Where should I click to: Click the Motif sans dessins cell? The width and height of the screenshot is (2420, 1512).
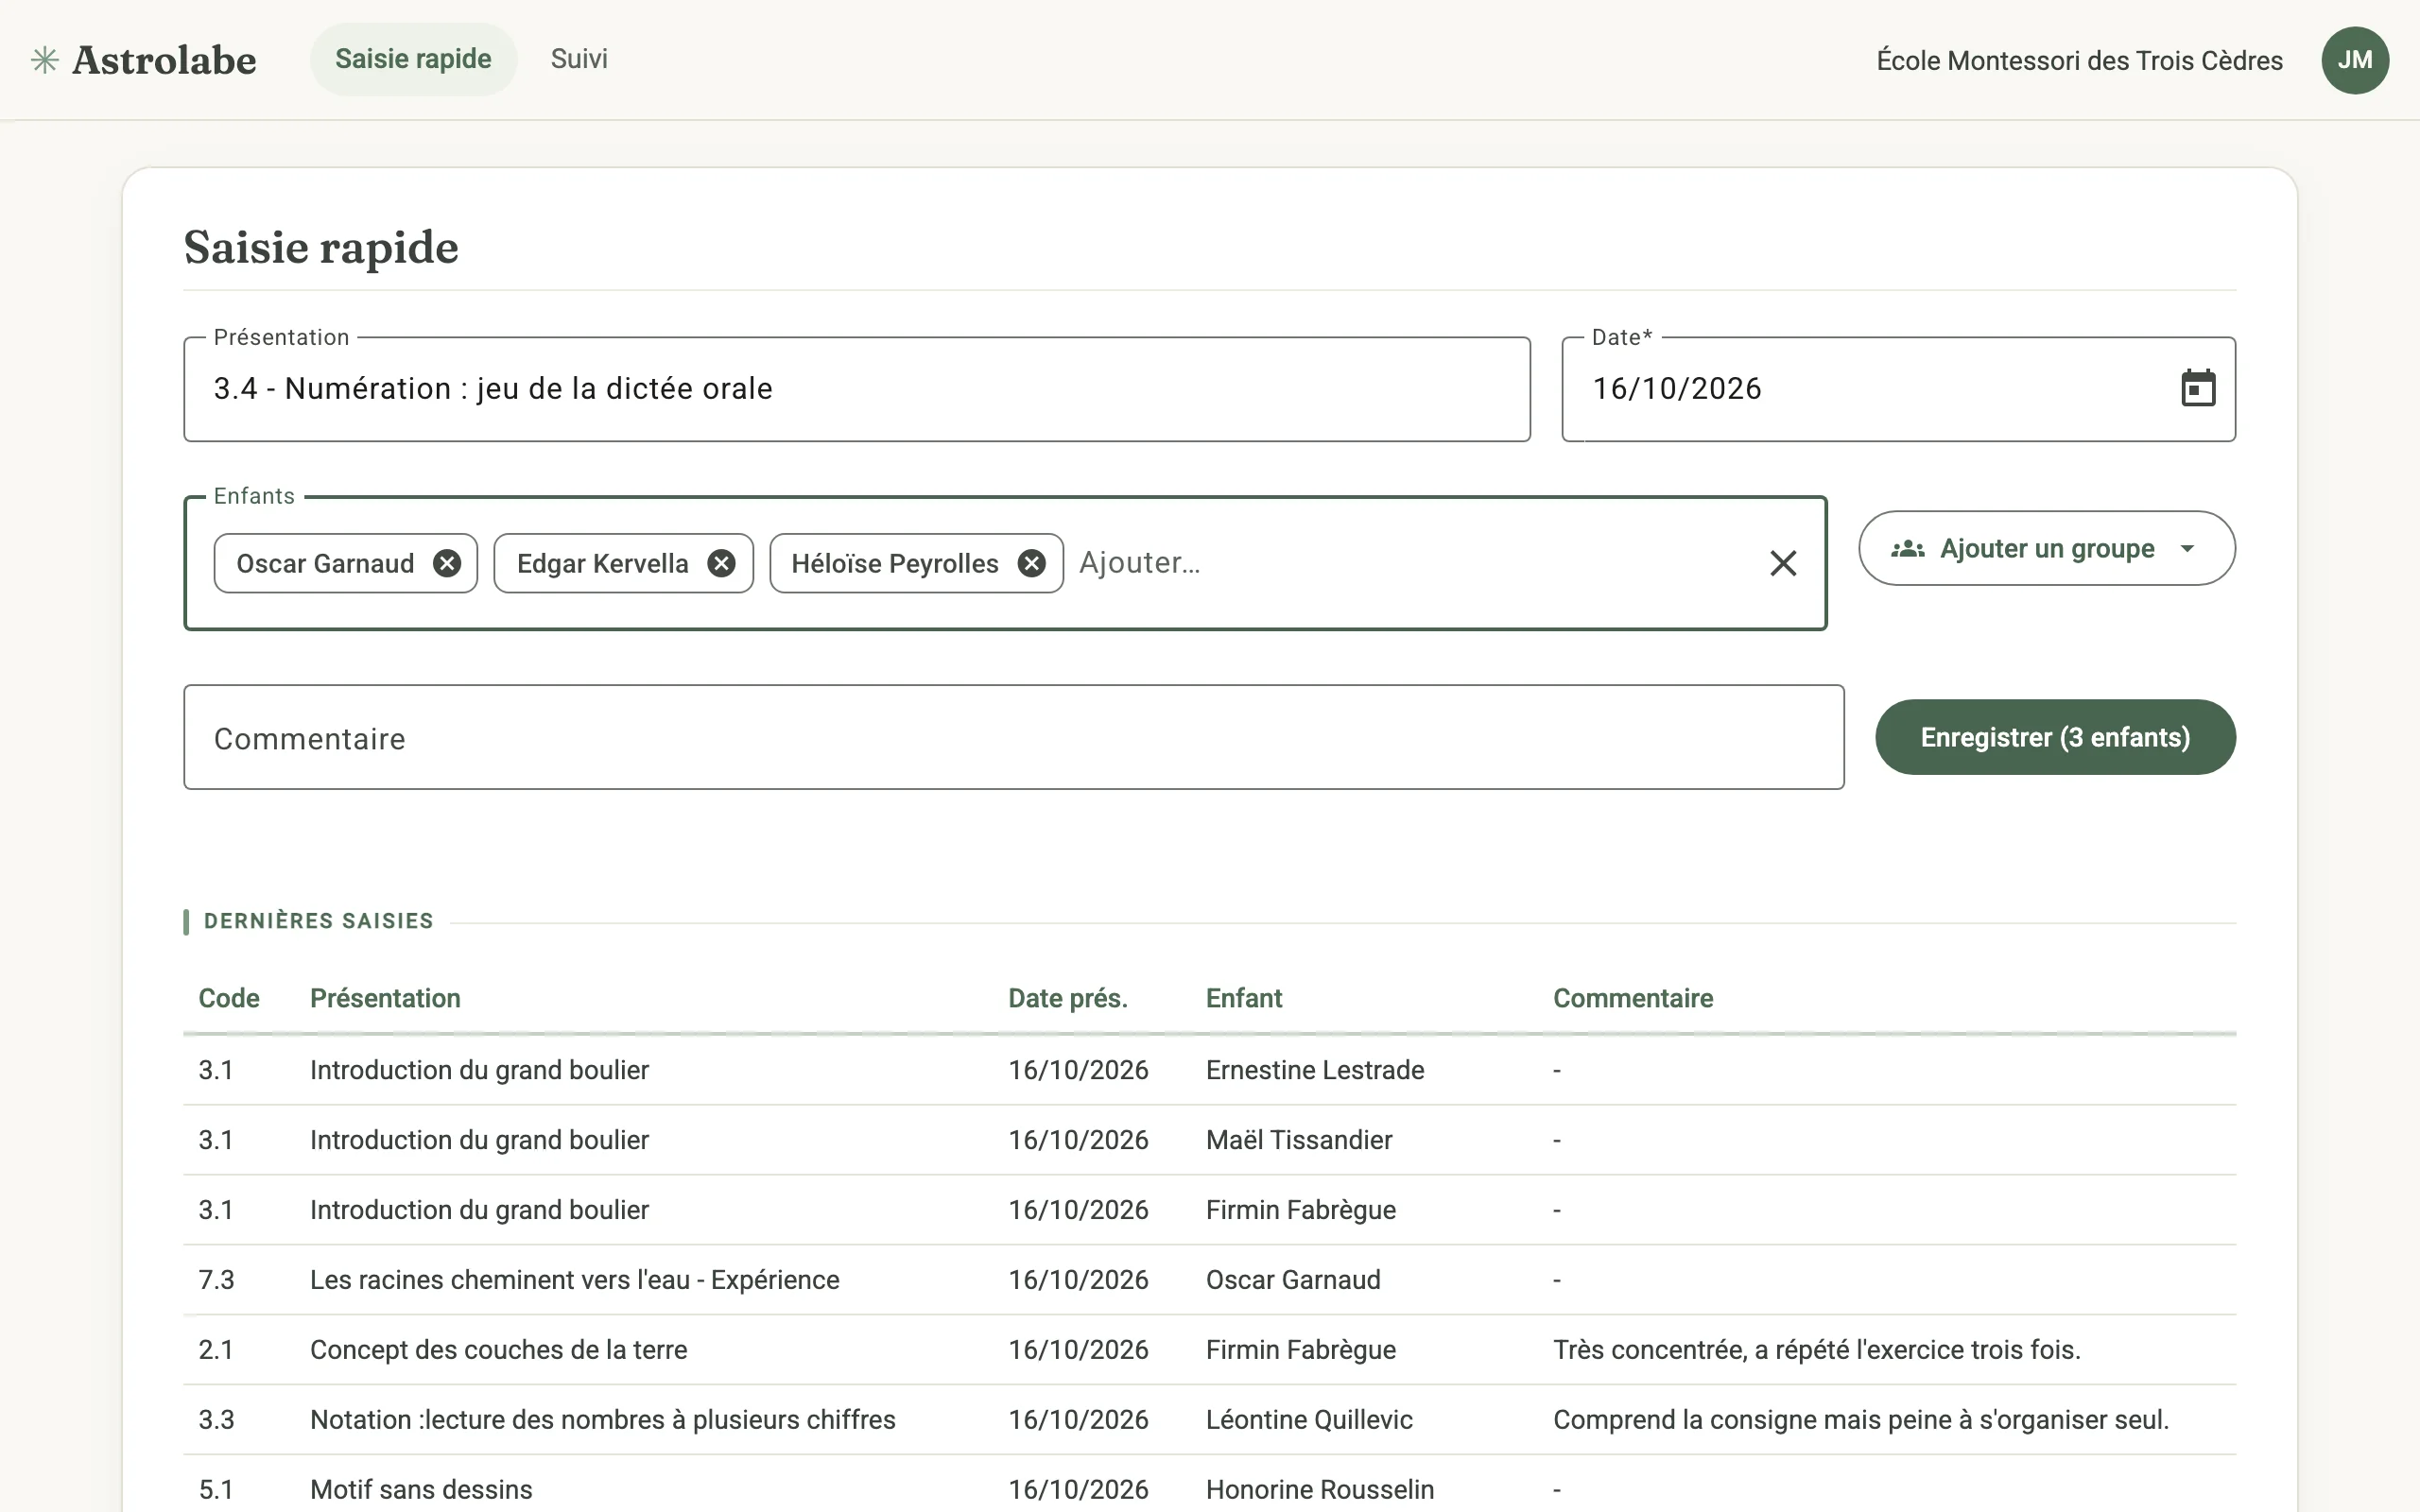(x=421, y=1490)
